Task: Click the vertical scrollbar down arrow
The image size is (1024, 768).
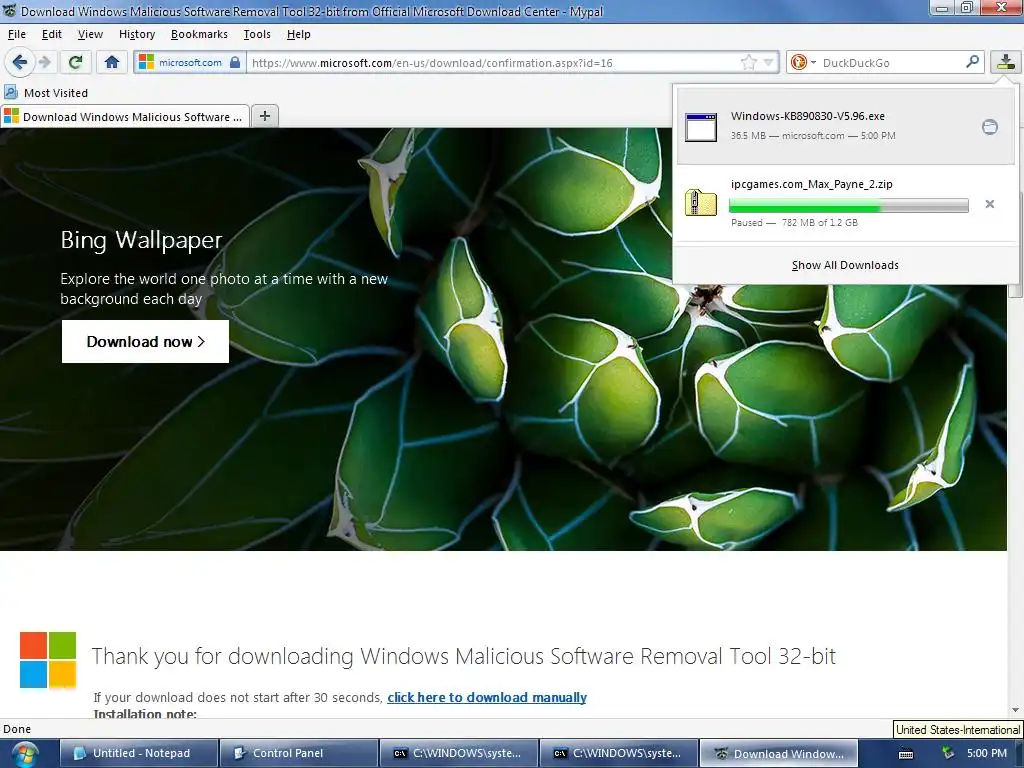Action: coord(1016,710)
